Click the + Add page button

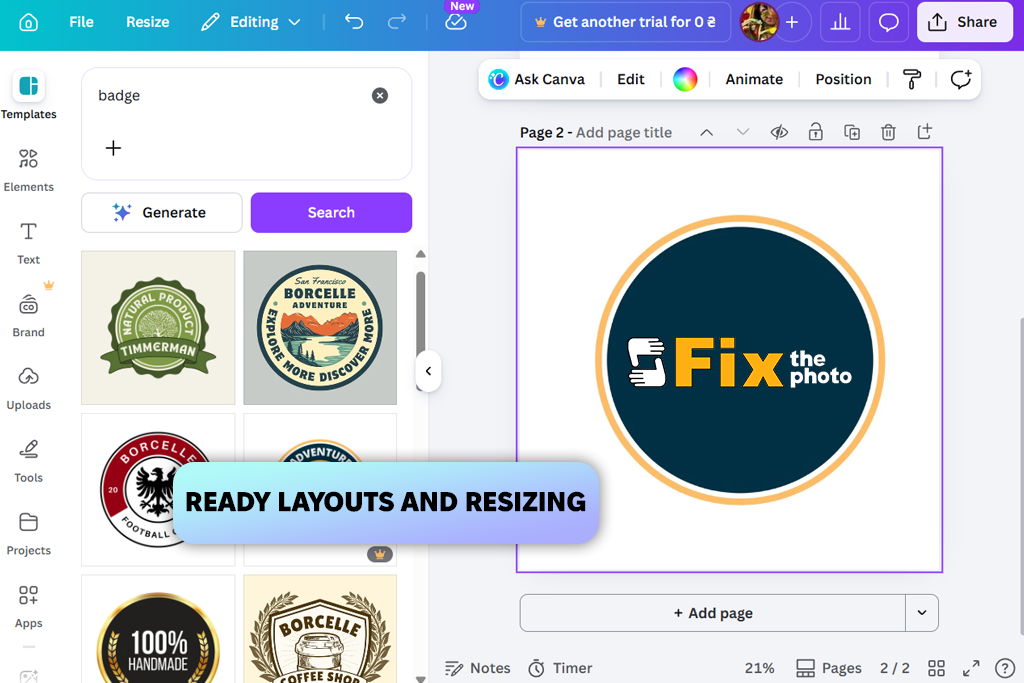point(713,613)
